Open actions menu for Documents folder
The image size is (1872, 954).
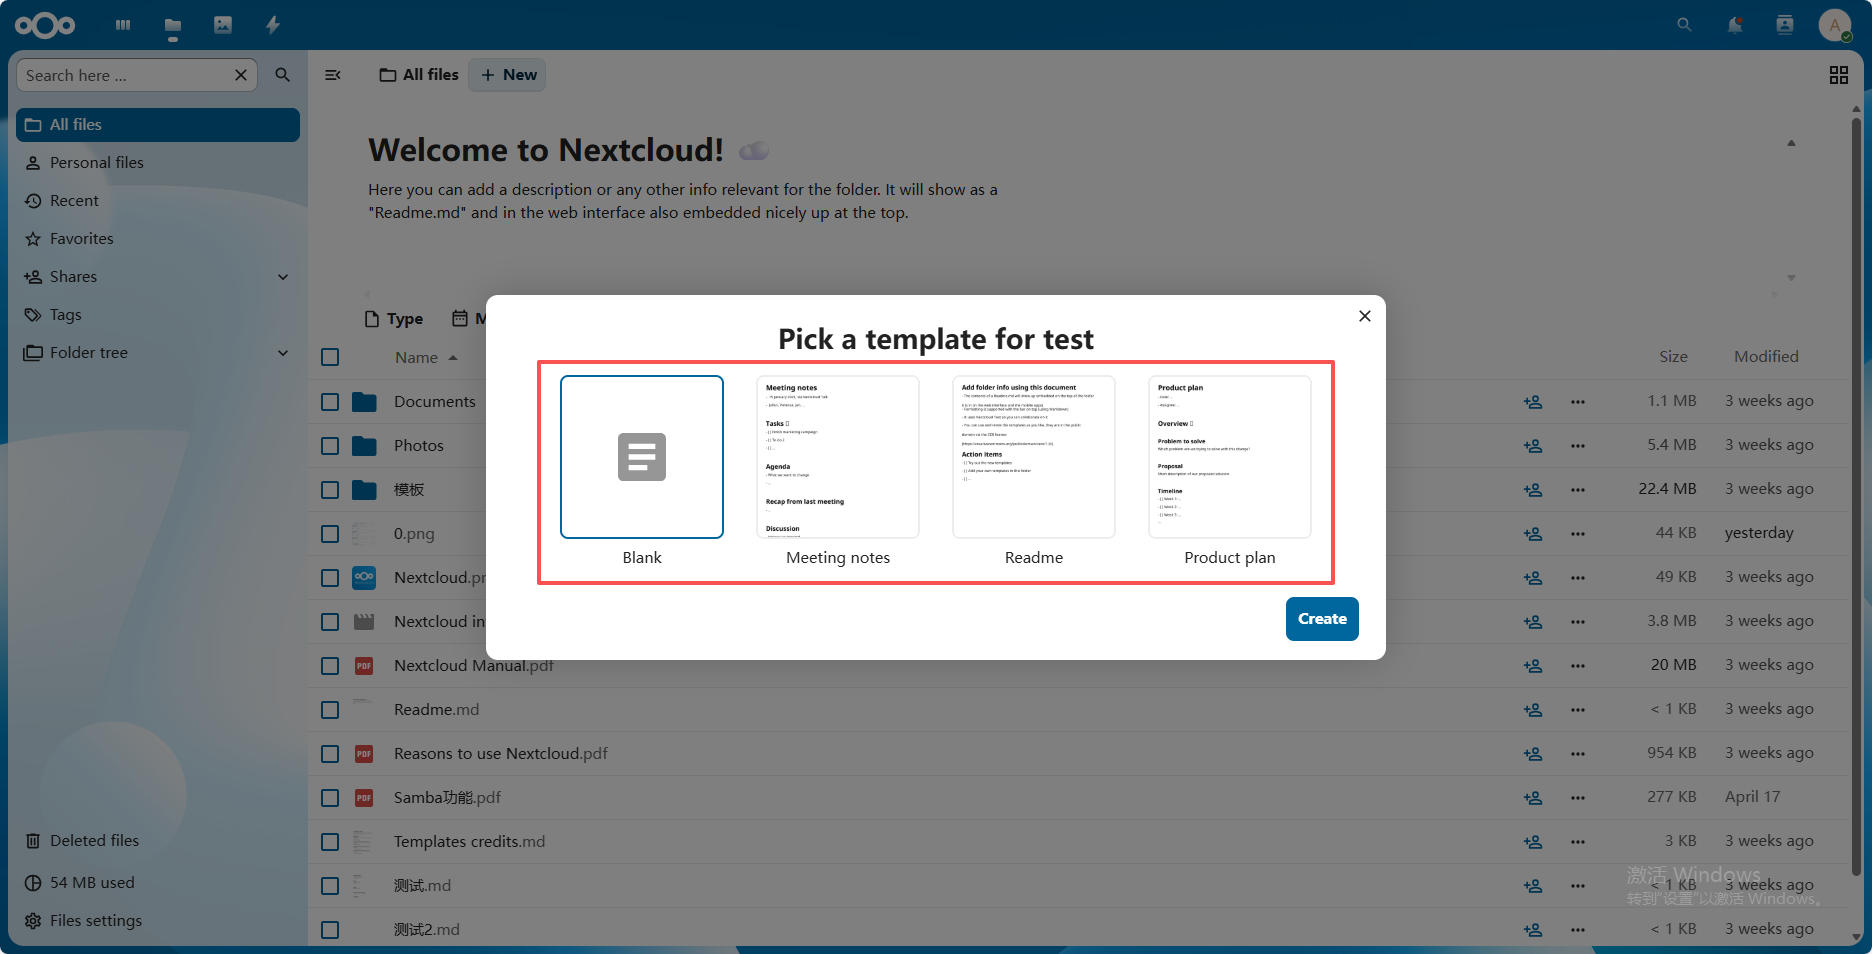1578,402
